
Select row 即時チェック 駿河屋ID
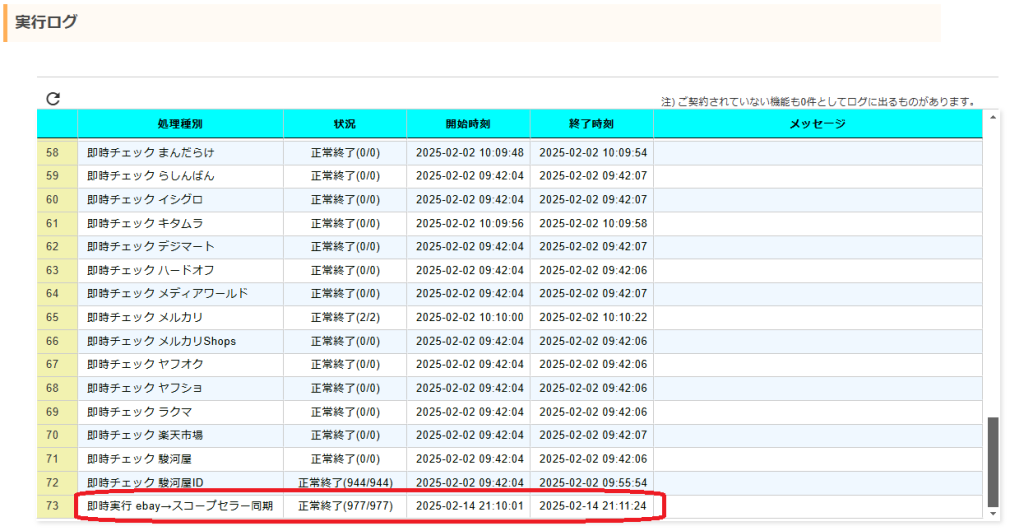509,483
